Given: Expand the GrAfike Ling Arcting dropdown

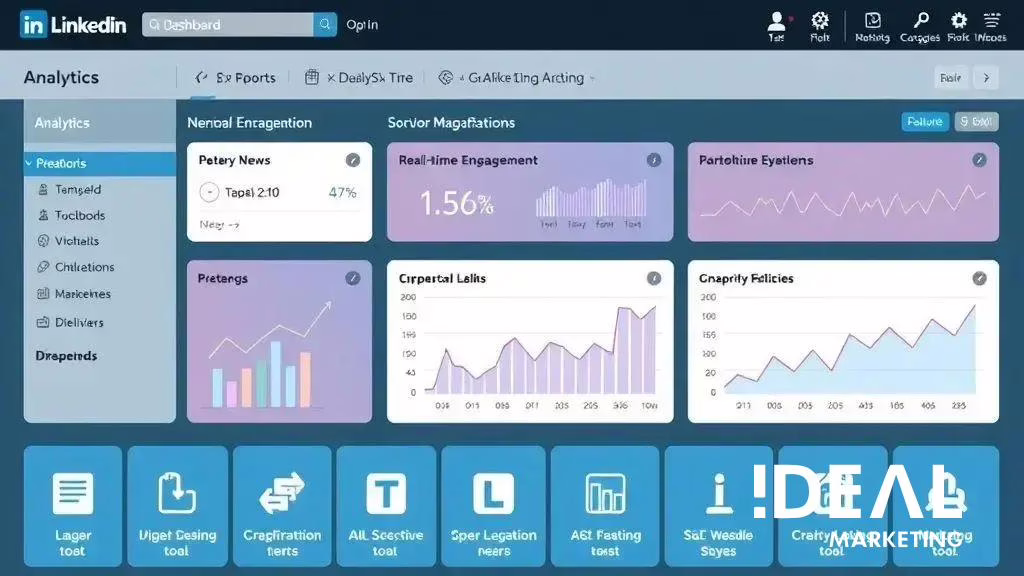Looking at the screenshot, I should [x=516, y=78].
